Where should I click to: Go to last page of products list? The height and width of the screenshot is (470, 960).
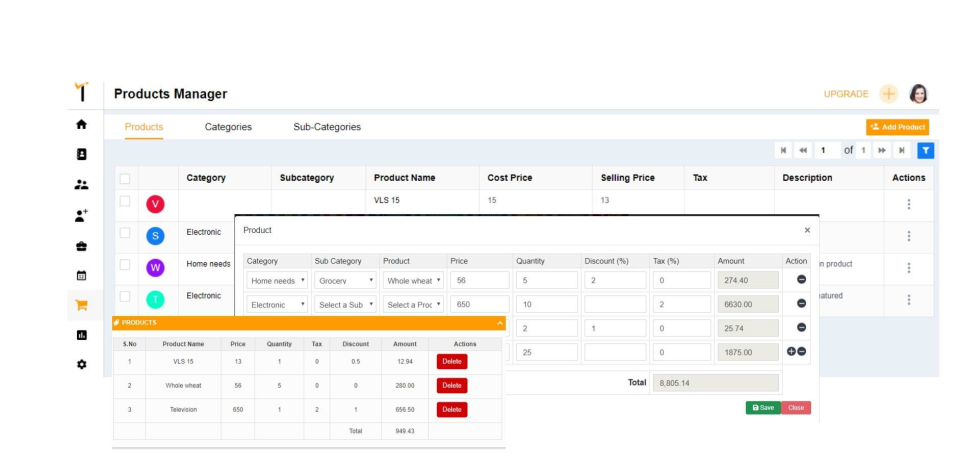click(x=901, y=150)
